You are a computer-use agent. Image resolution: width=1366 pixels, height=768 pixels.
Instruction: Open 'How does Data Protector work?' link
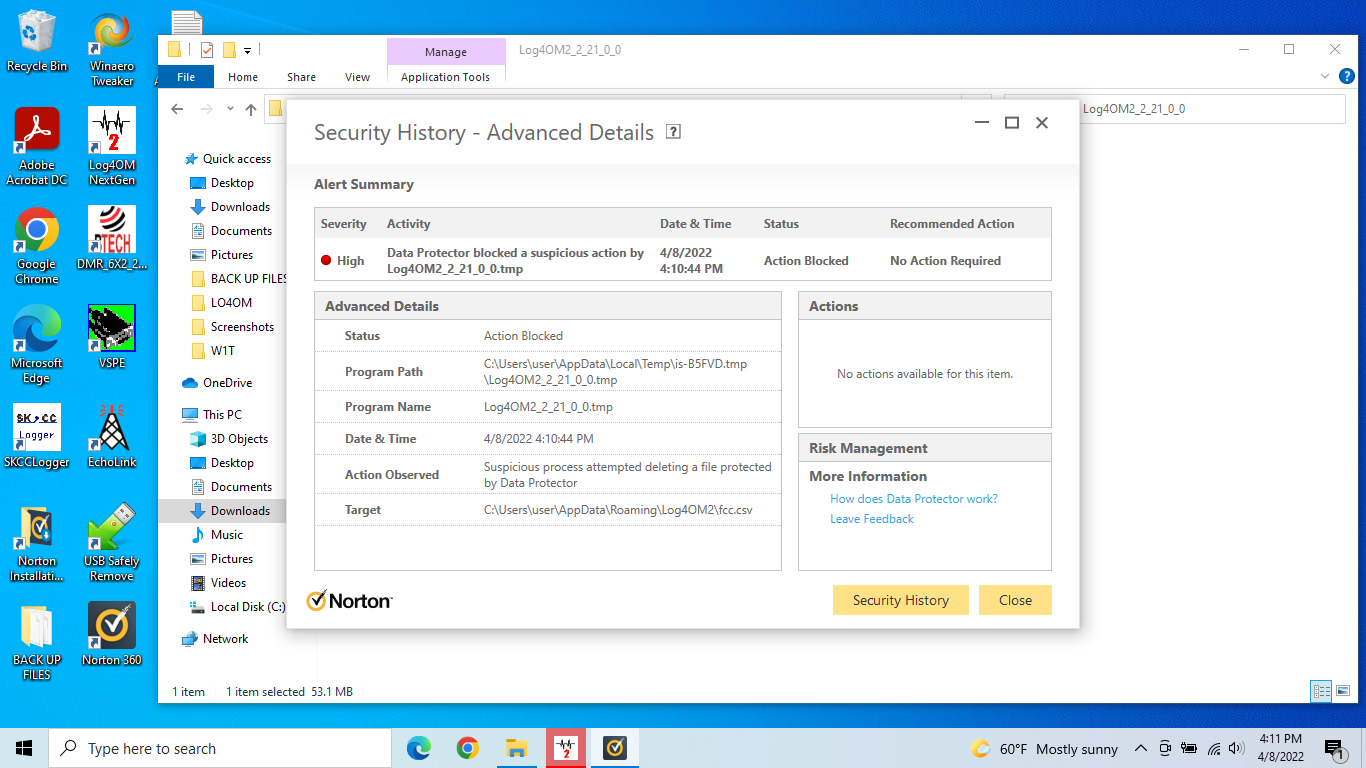[x=914, y=499]
